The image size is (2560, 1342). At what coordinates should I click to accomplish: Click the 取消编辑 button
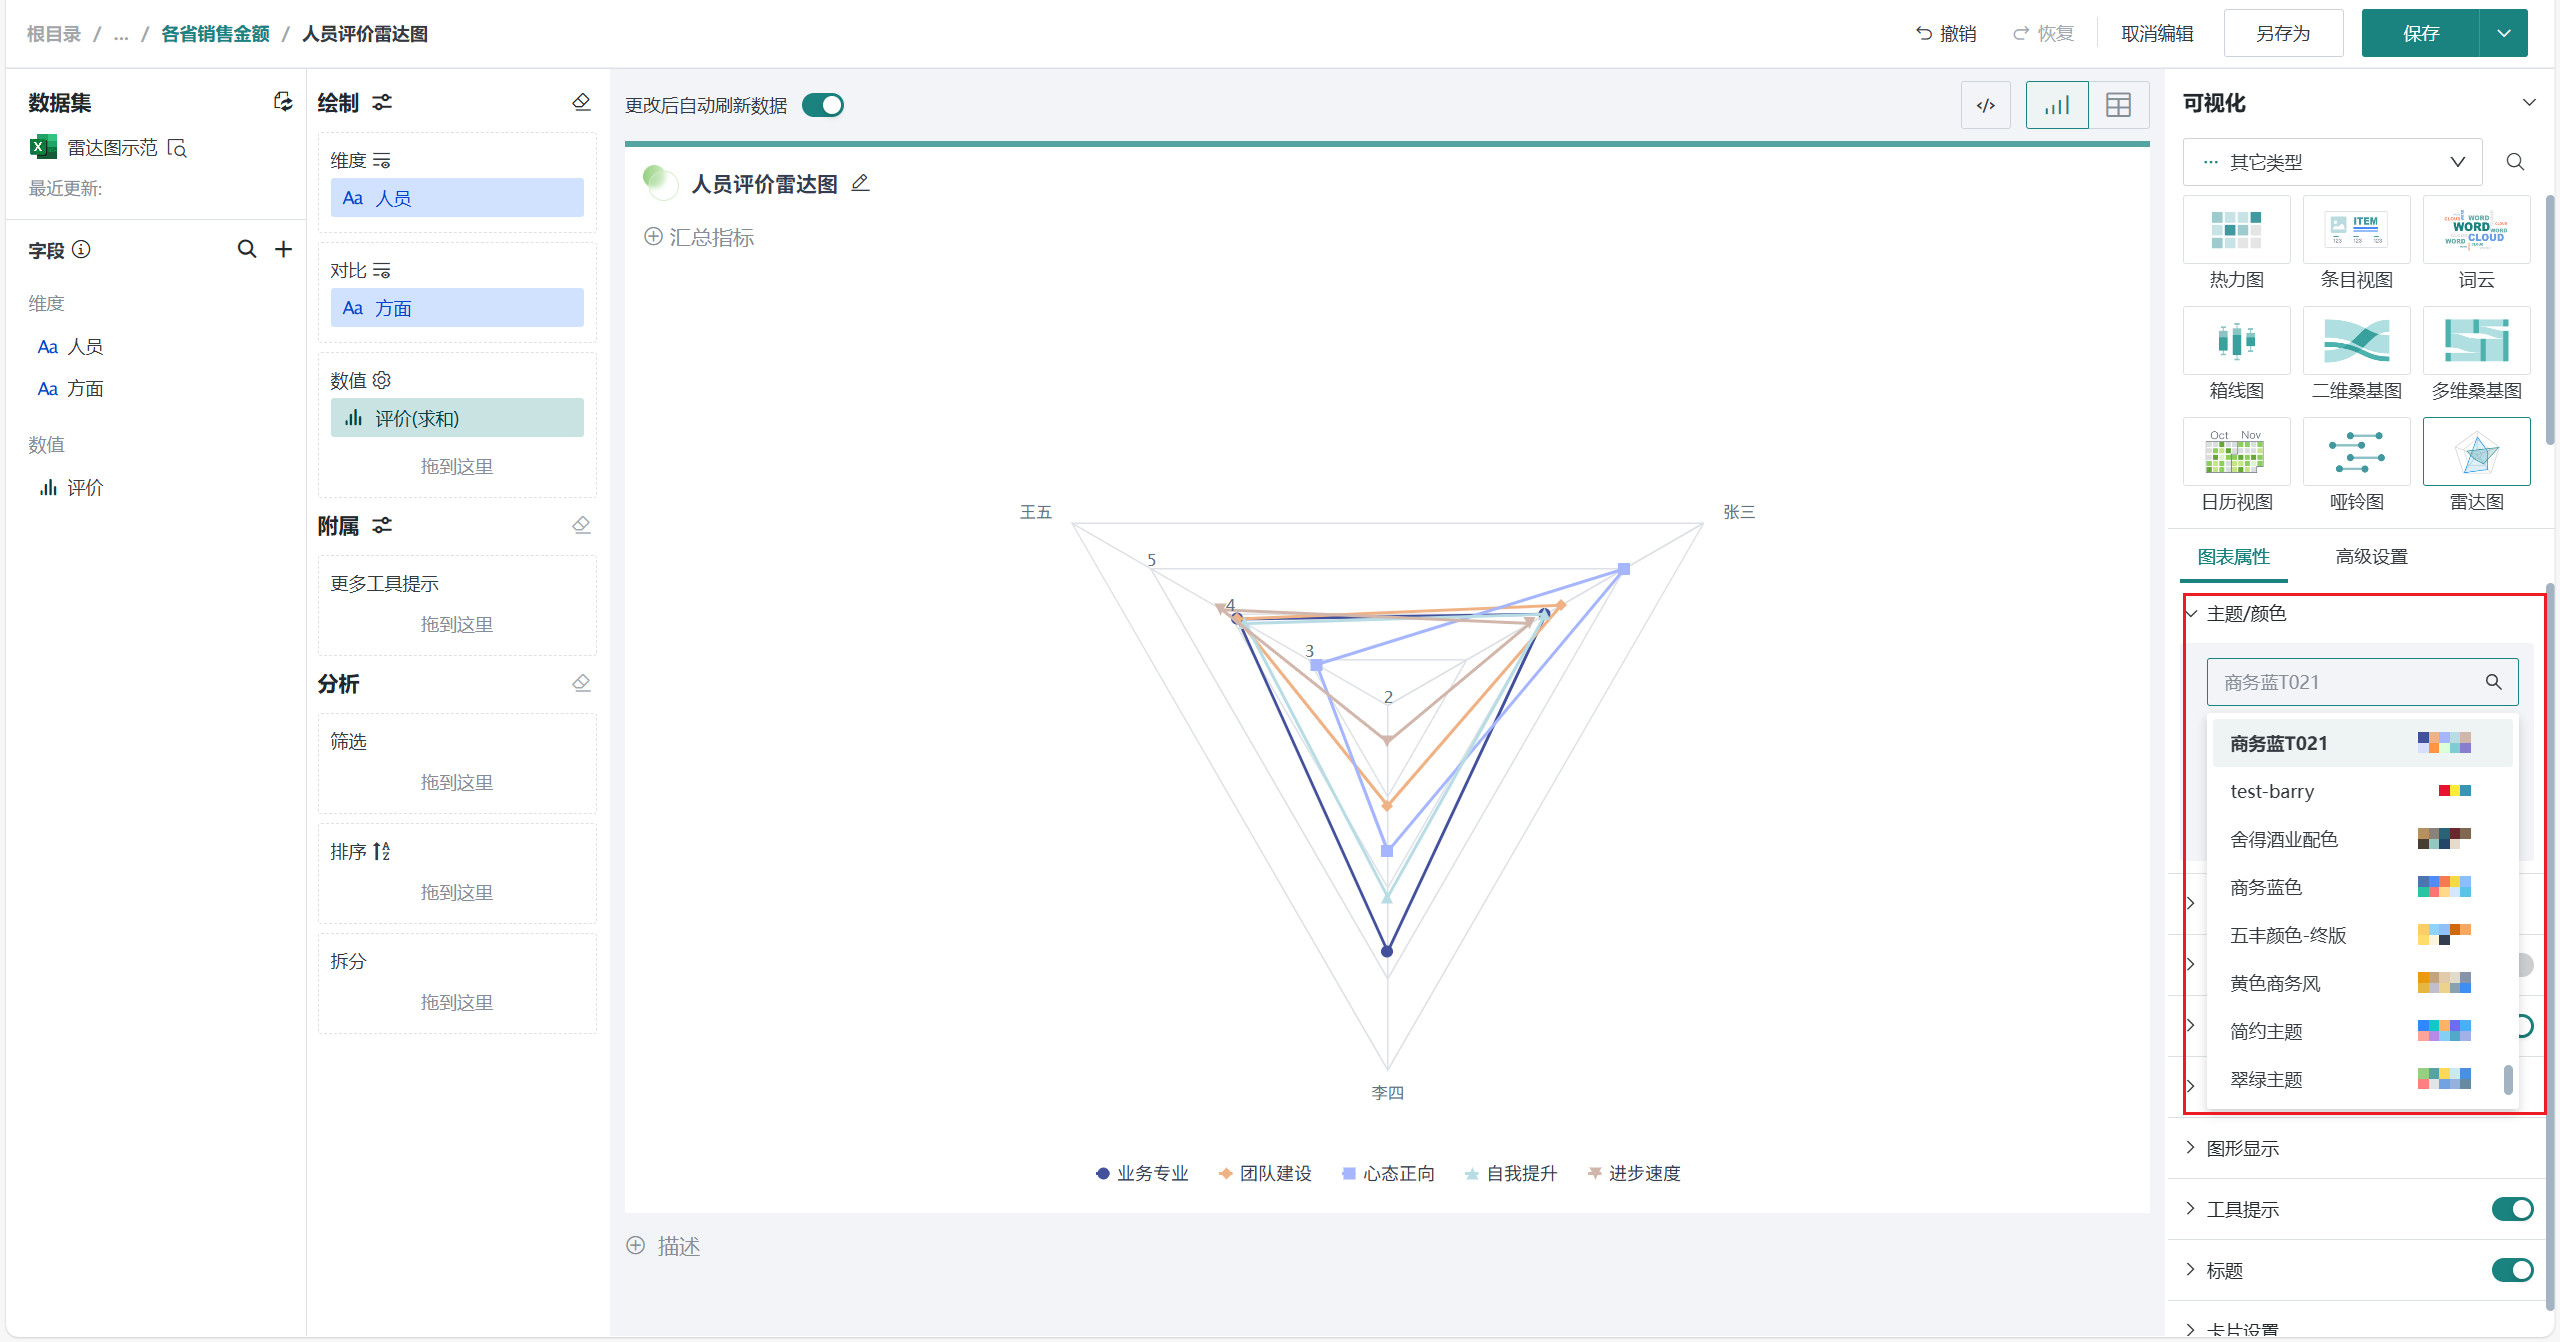click(x=2157, y=33)
